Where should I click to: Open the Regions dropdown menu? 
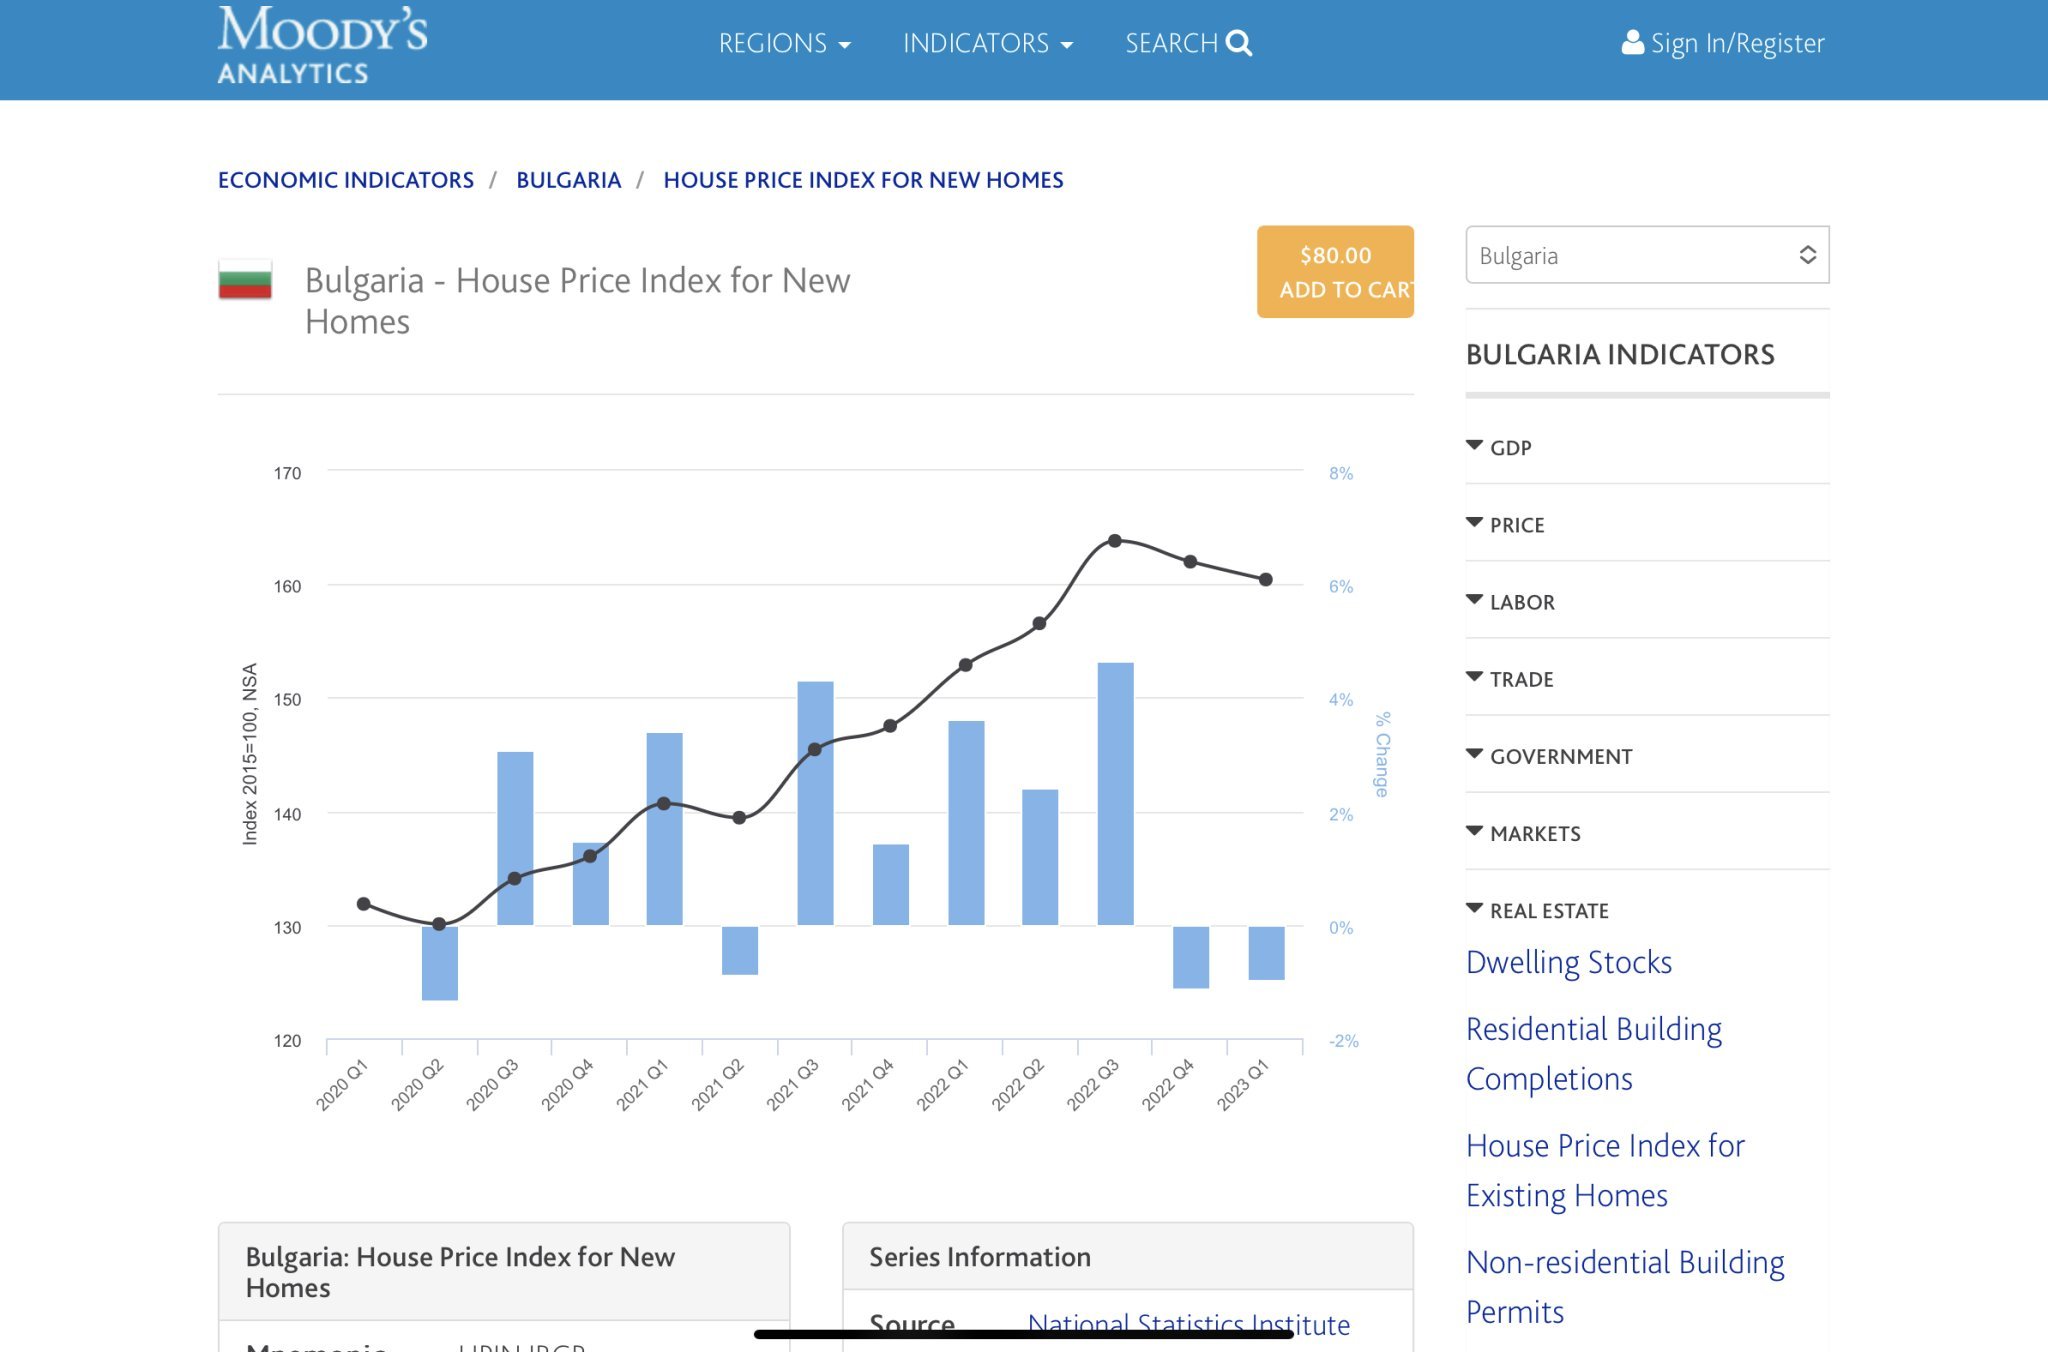pyautogui.click(x=784, y=43)
